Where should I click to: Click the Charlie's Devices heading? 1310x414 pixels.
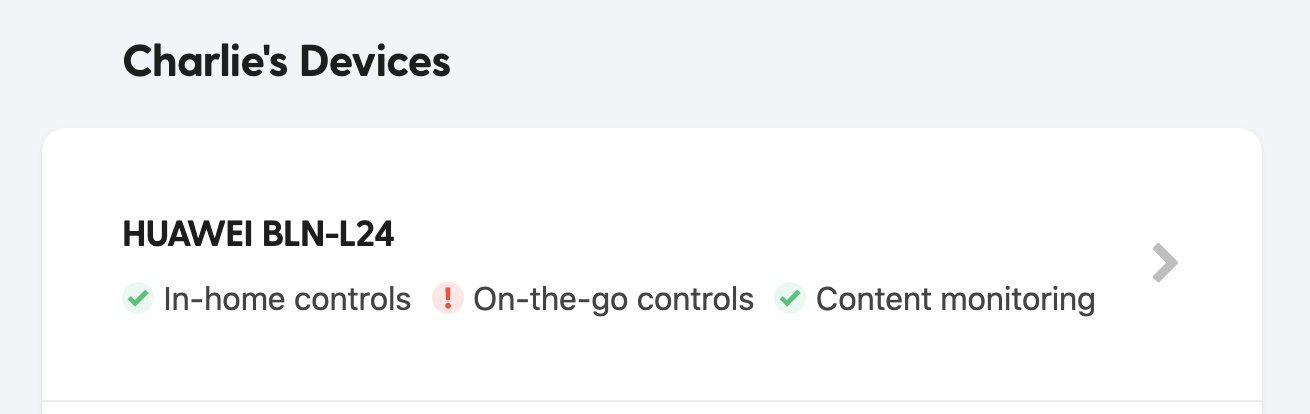286,62
